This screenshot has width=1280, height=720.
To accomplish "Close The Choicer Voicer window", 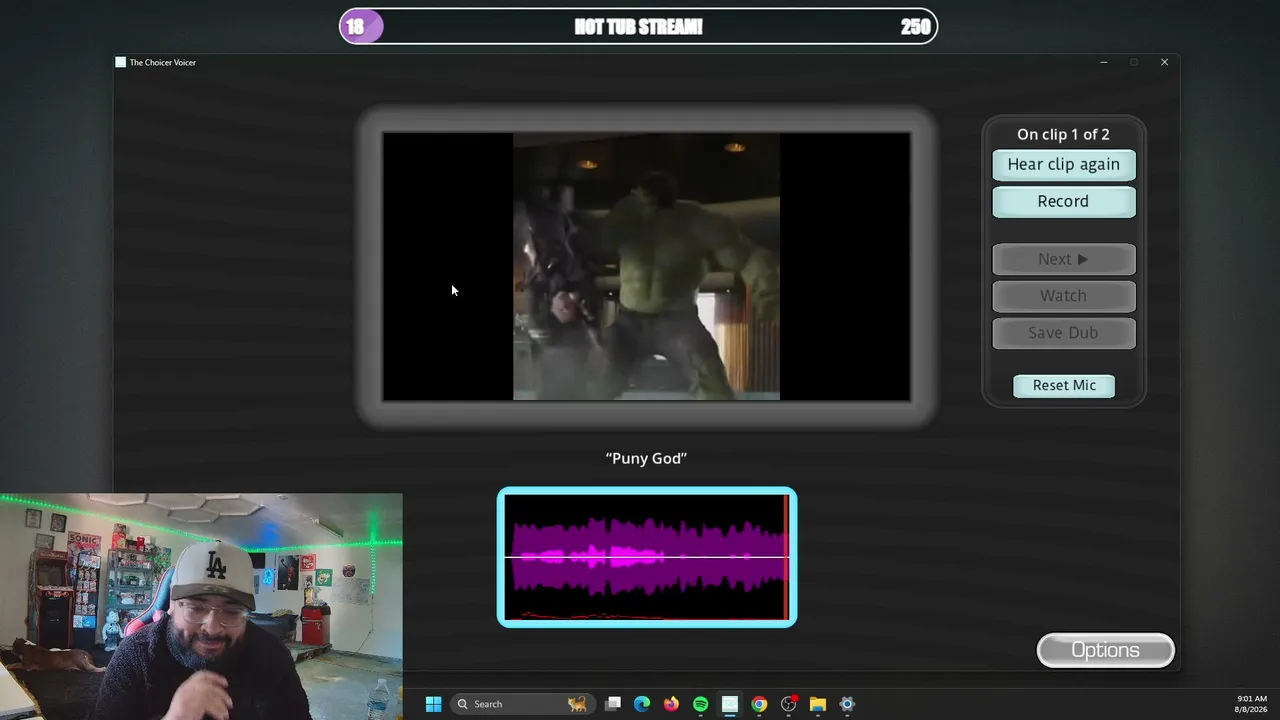I will coord(1164,62).
